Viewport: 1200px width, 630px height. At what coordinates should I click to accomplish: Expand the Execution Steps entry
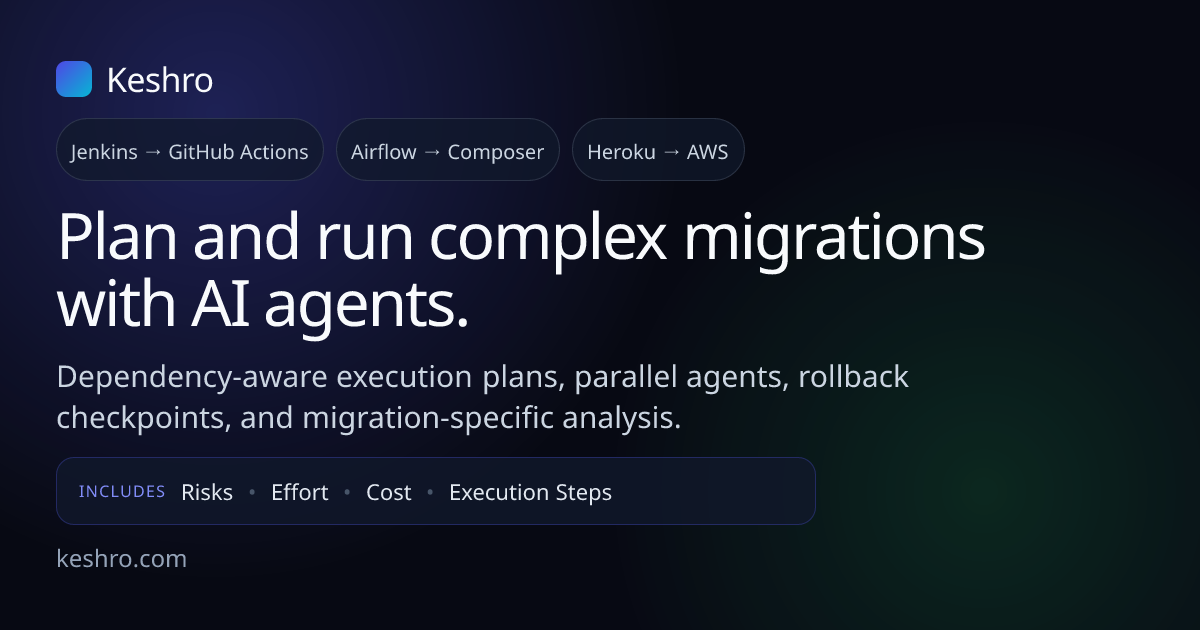[x=530, y=492]
